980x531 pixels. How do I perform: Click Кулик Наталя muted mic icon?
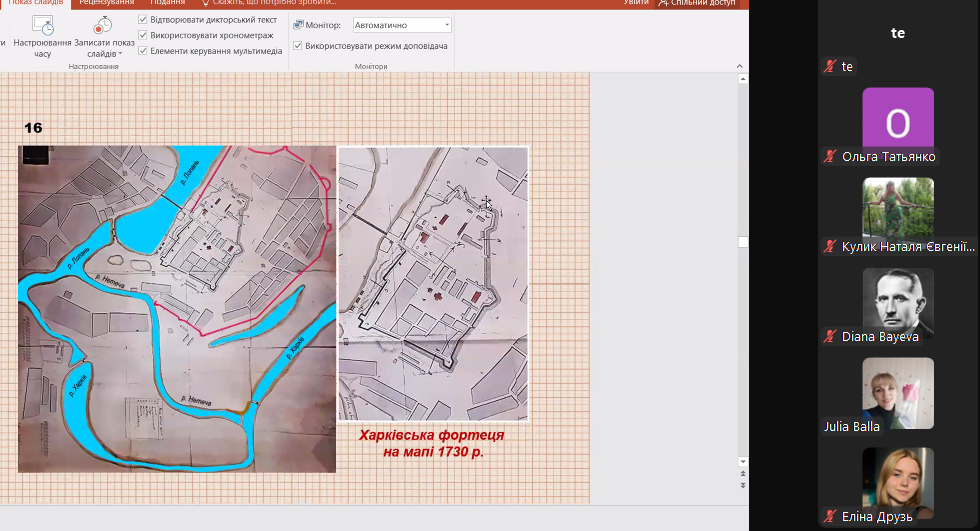[x=829, y=246]
